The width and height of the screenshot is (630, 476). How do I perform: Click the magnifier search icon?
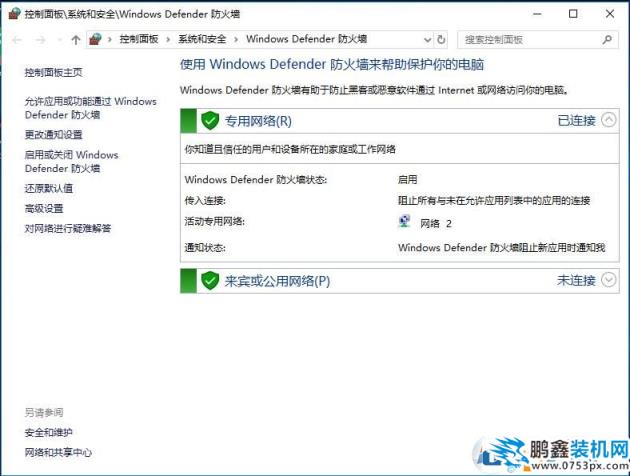(x=607, y=39)
